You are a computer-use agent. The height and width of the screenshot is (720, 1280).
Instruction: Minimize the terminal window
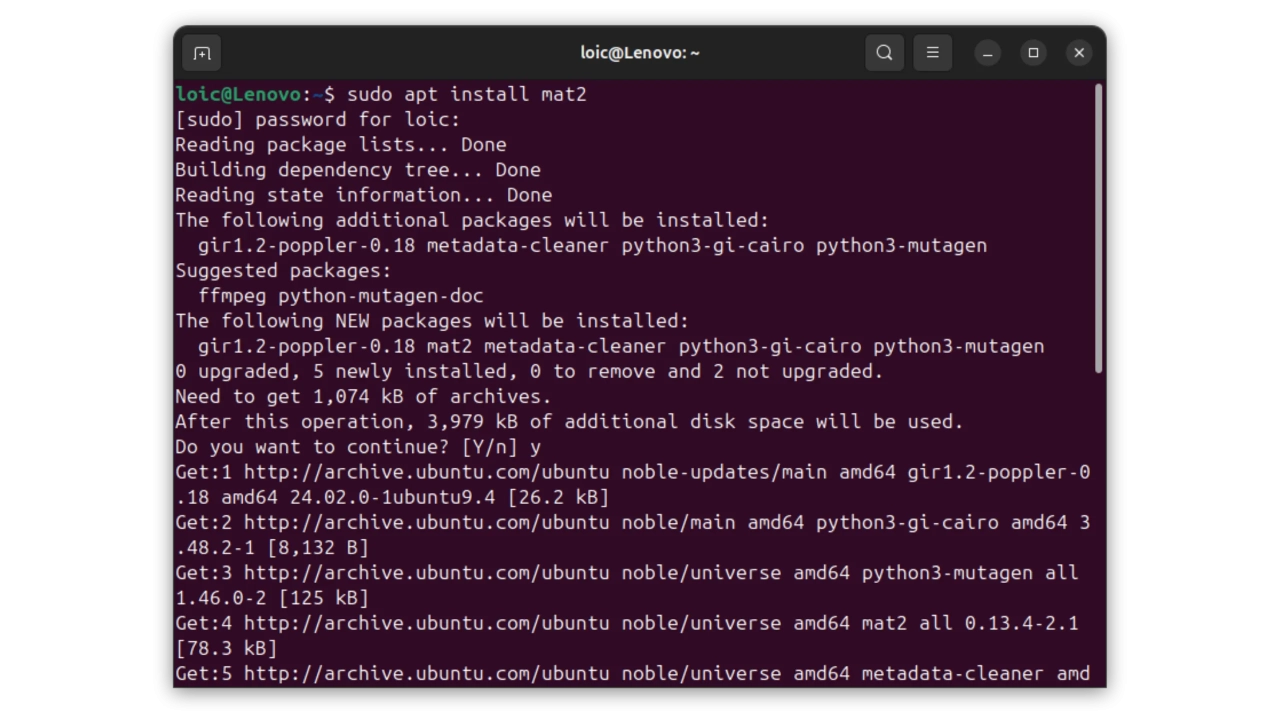987,53
